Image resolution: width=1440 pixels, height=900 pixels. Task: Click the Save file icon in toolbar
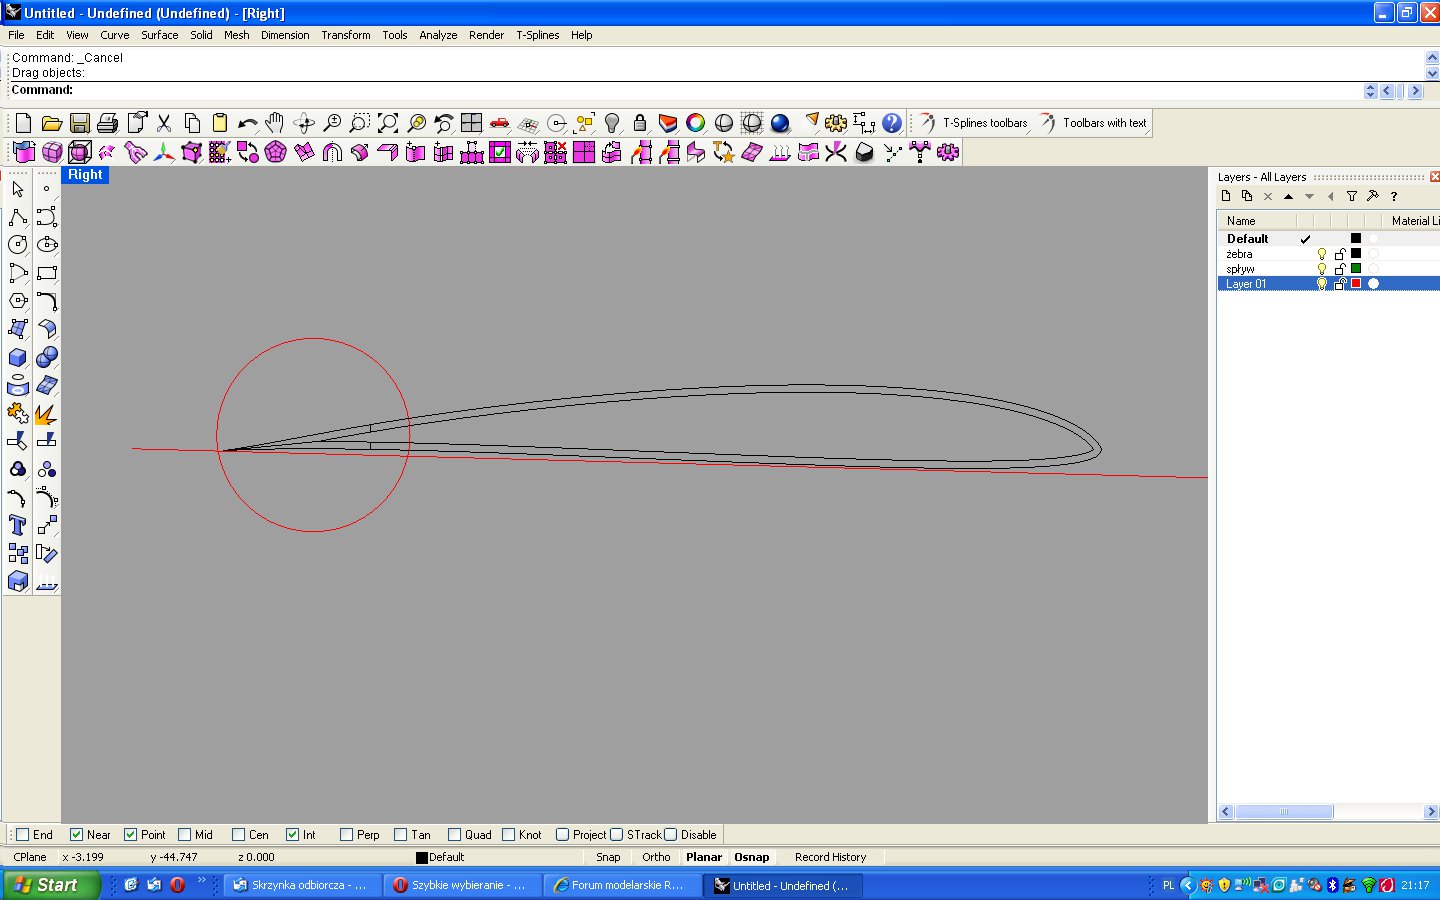click(79, 123)
